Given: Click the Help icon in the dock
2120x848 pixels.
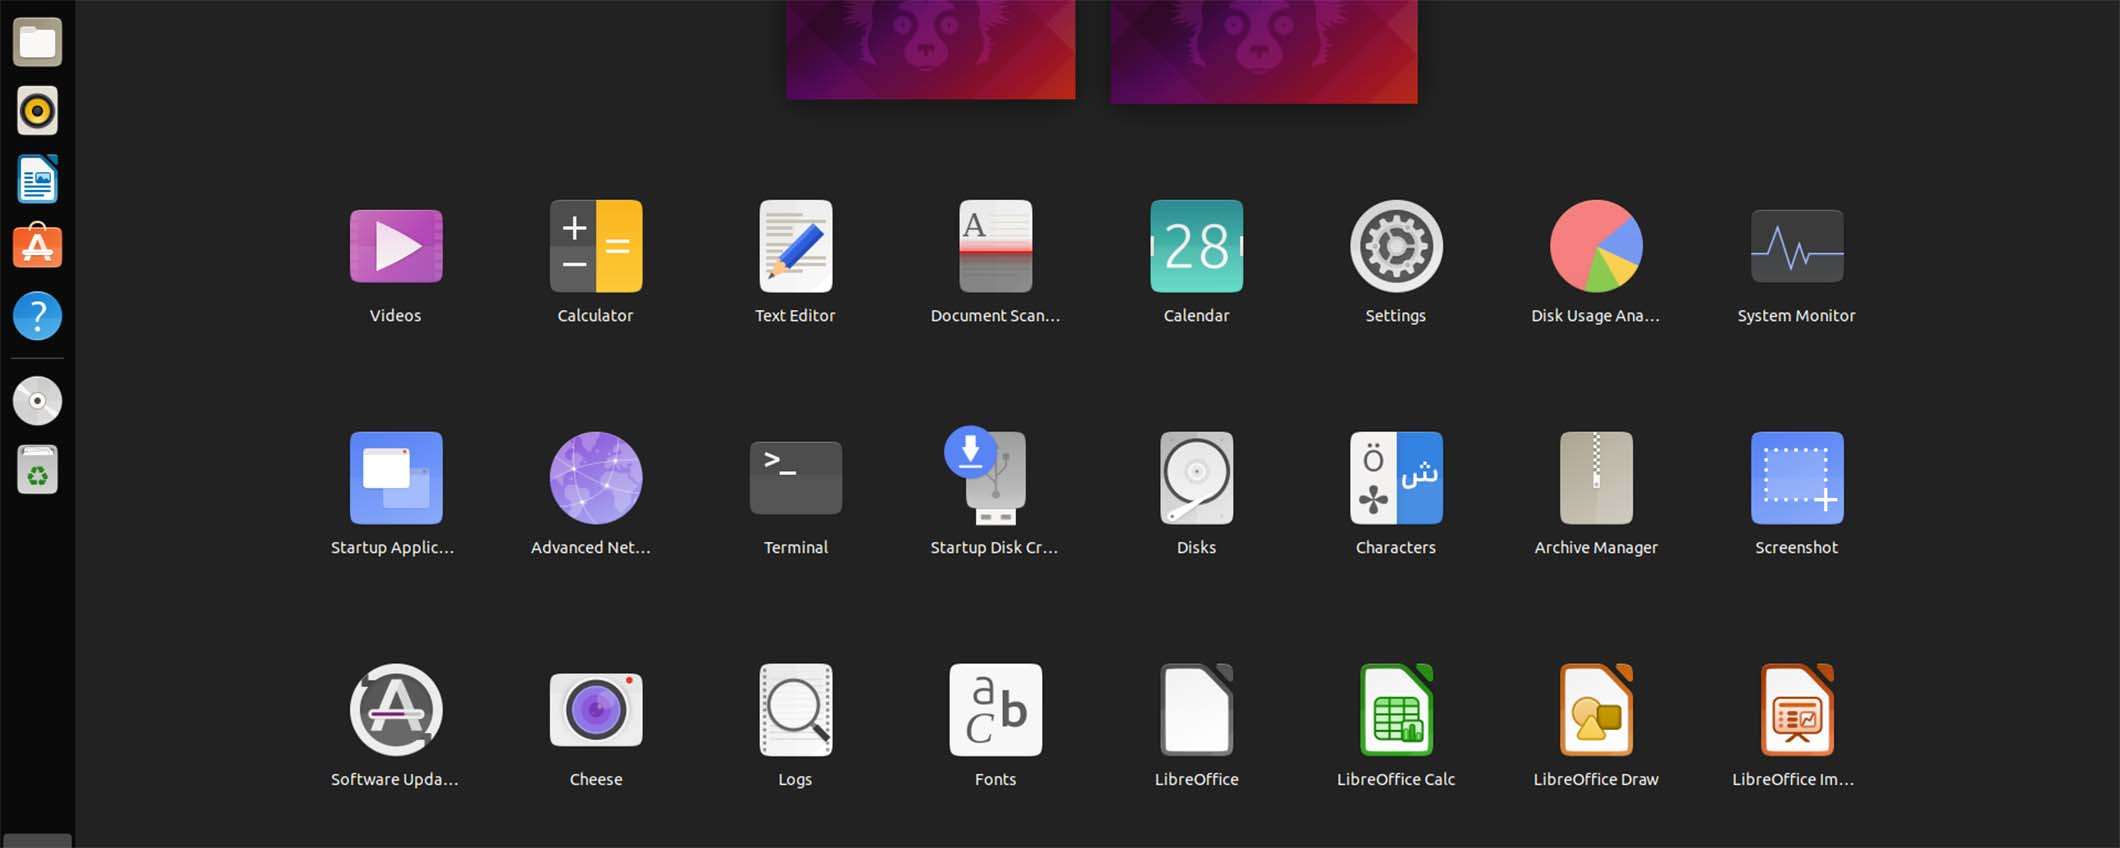Looking at the screenshot, I should [38, 316].
